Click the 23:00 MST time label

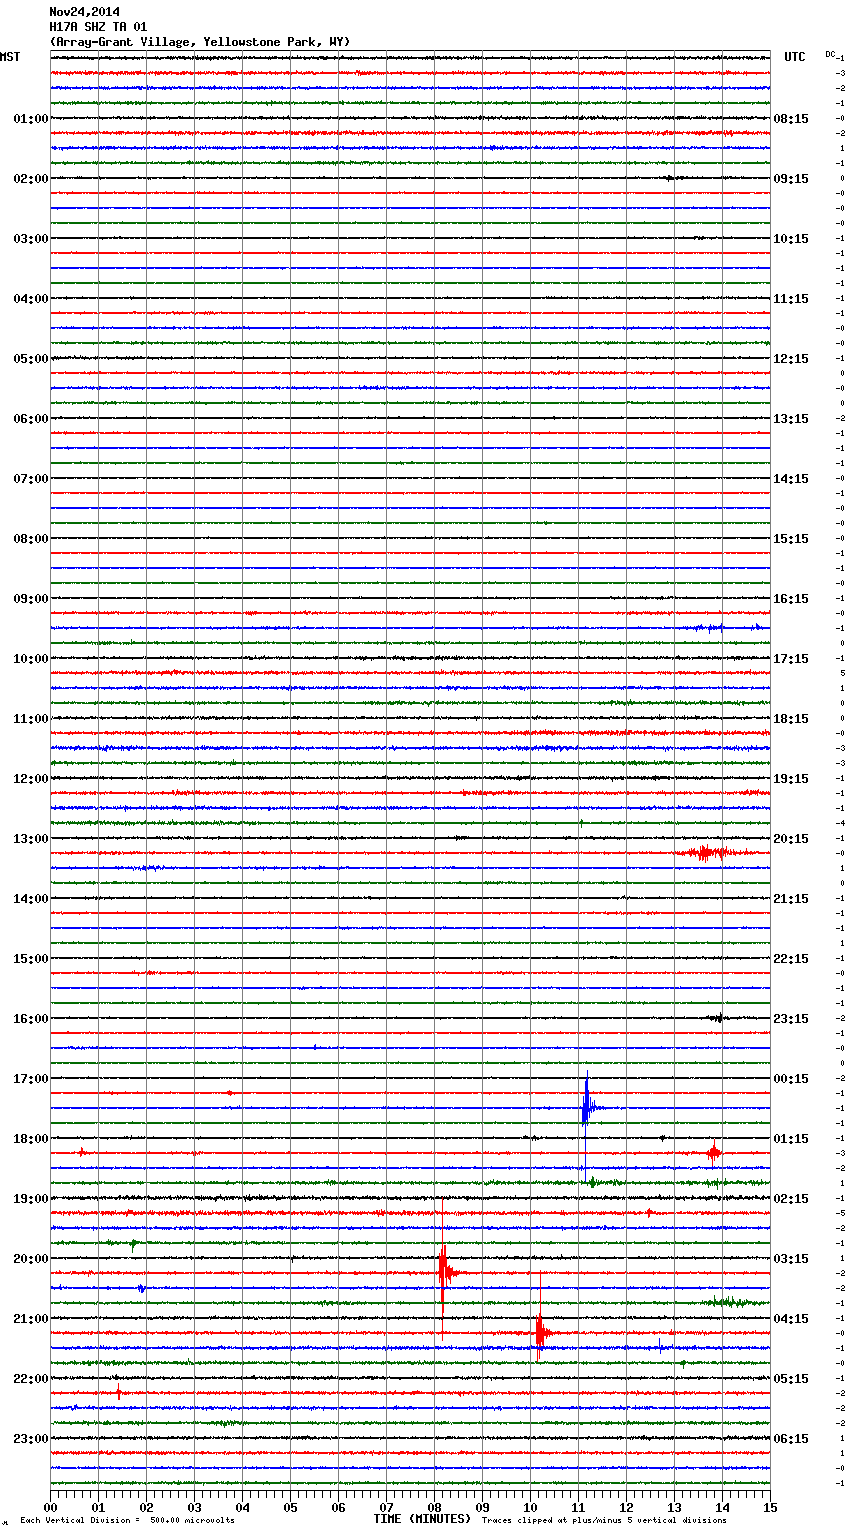30,1439
